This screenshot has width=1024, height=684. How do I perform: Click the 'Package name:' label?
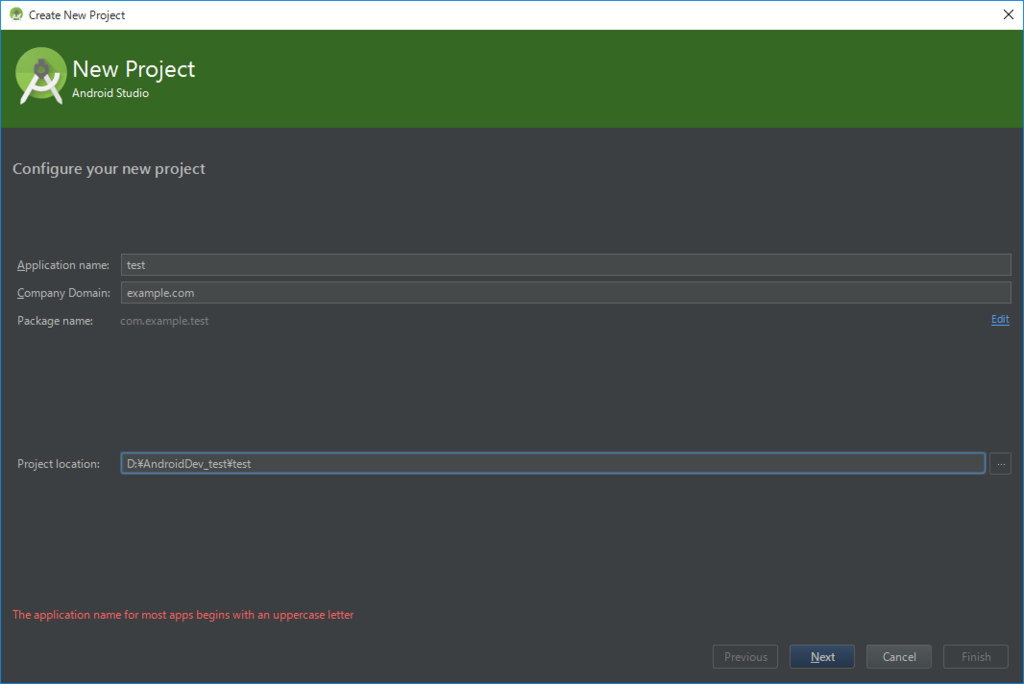pos(55,321)
